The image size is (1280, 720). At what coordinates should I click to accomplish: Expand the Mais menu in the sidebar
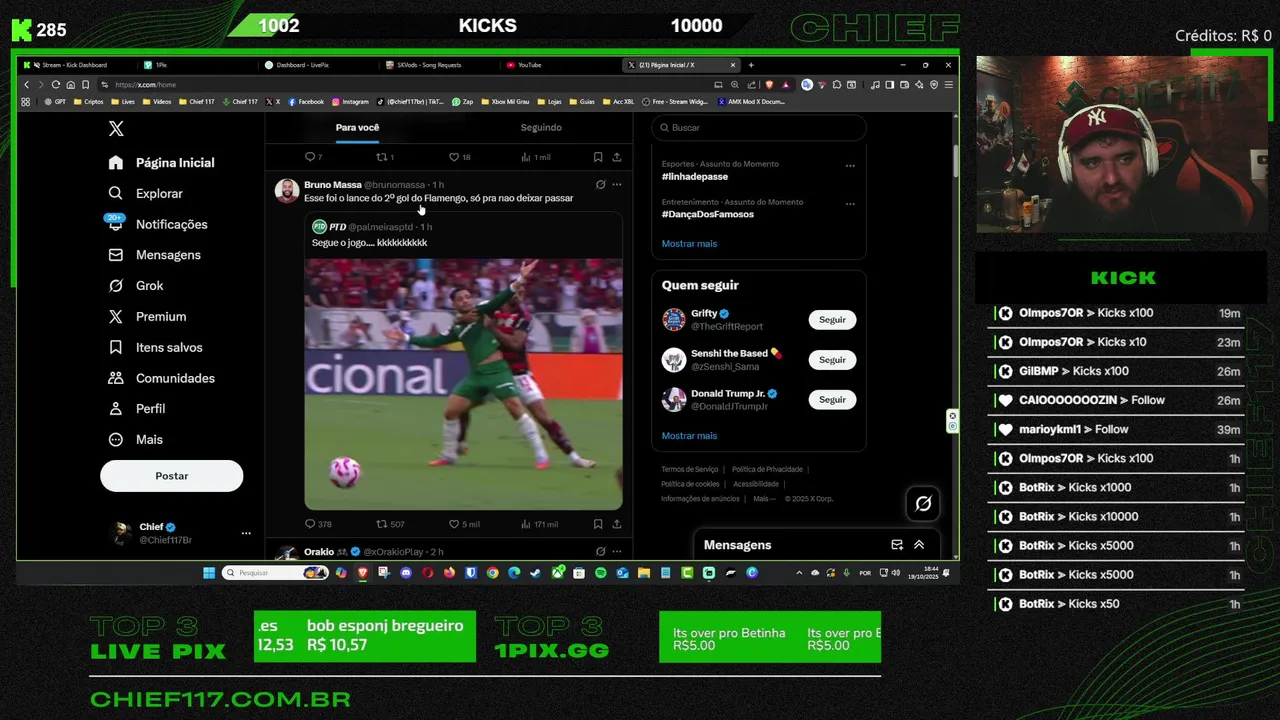point(135,440)
